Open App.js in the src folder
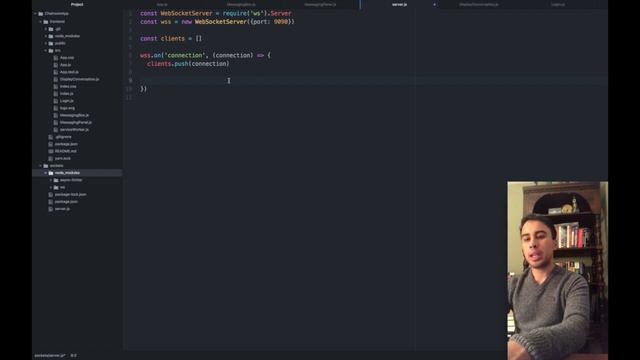This screenshot has width=640, height=360. pyautogui.click(x=65, y=65)
